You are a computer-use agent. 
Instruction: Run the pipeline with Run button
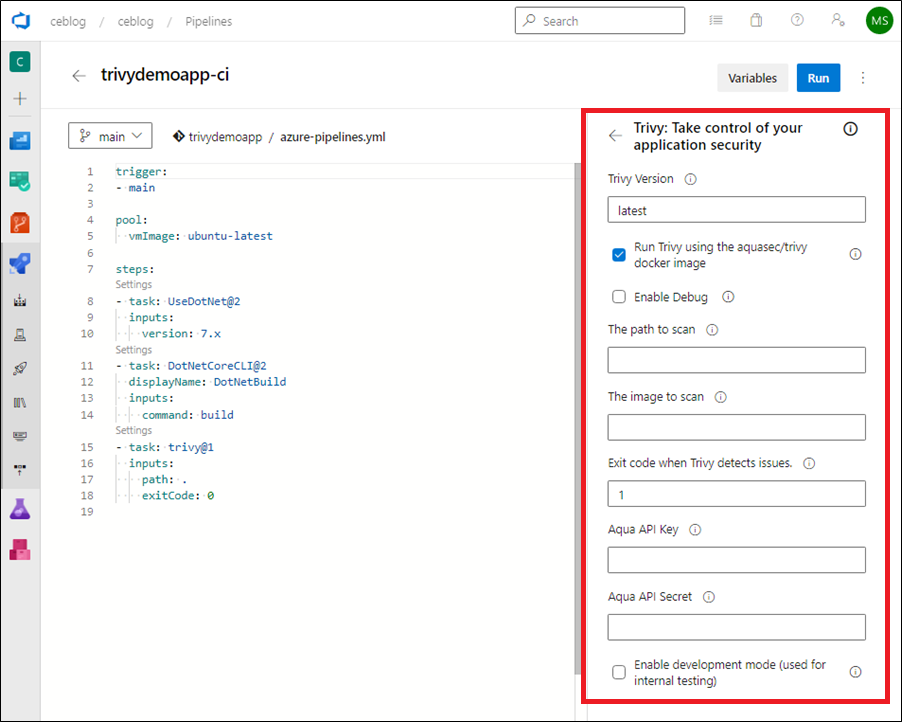pyautogui.click(x=818, y=78)
